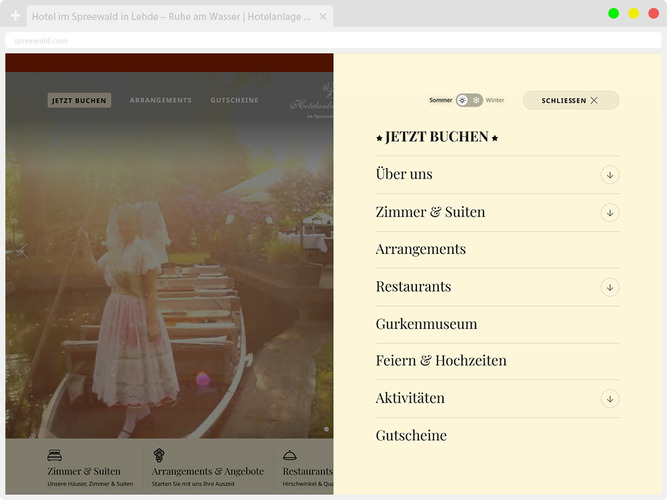The height and width of the screenshot is (500, 667).
Task: Select the Sommer label beside the switch
Action: [x=440, y=100]
